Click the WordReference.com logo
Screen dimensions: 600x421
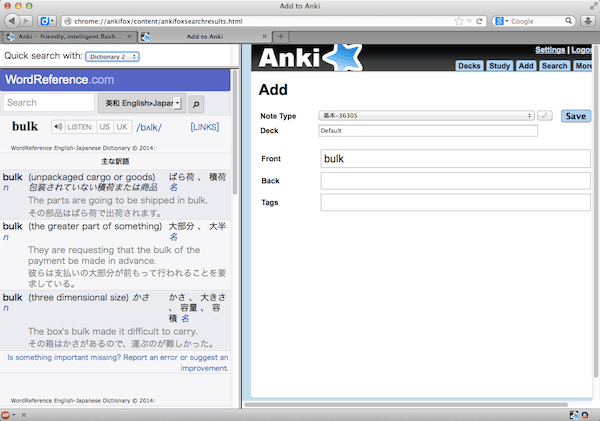59,80
